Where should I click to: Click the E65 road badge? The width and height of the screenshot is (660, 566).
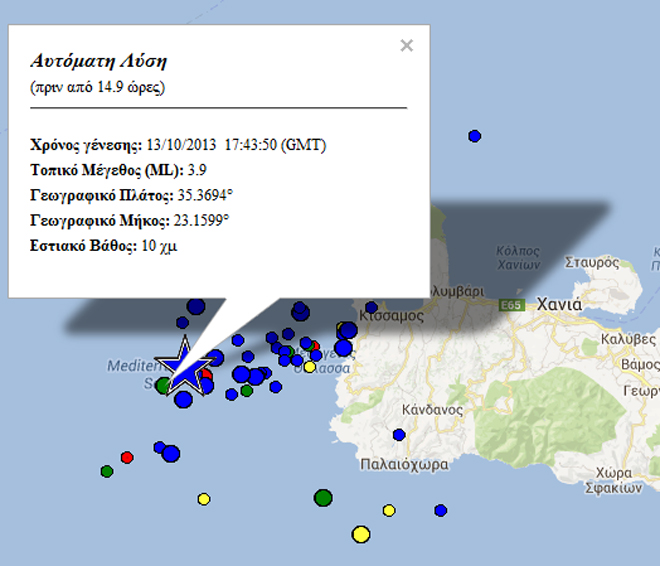512,305
